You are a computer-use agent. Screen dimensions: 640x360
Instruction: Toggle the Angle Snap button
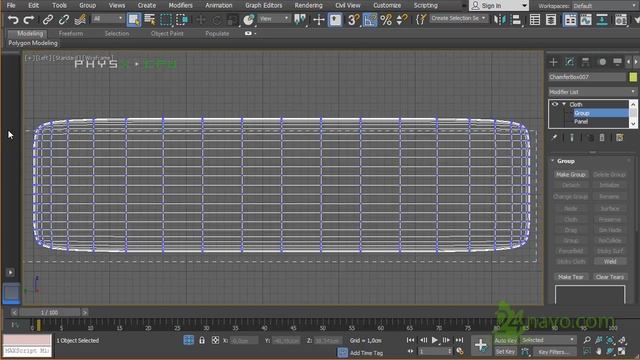tap(370, 20)
